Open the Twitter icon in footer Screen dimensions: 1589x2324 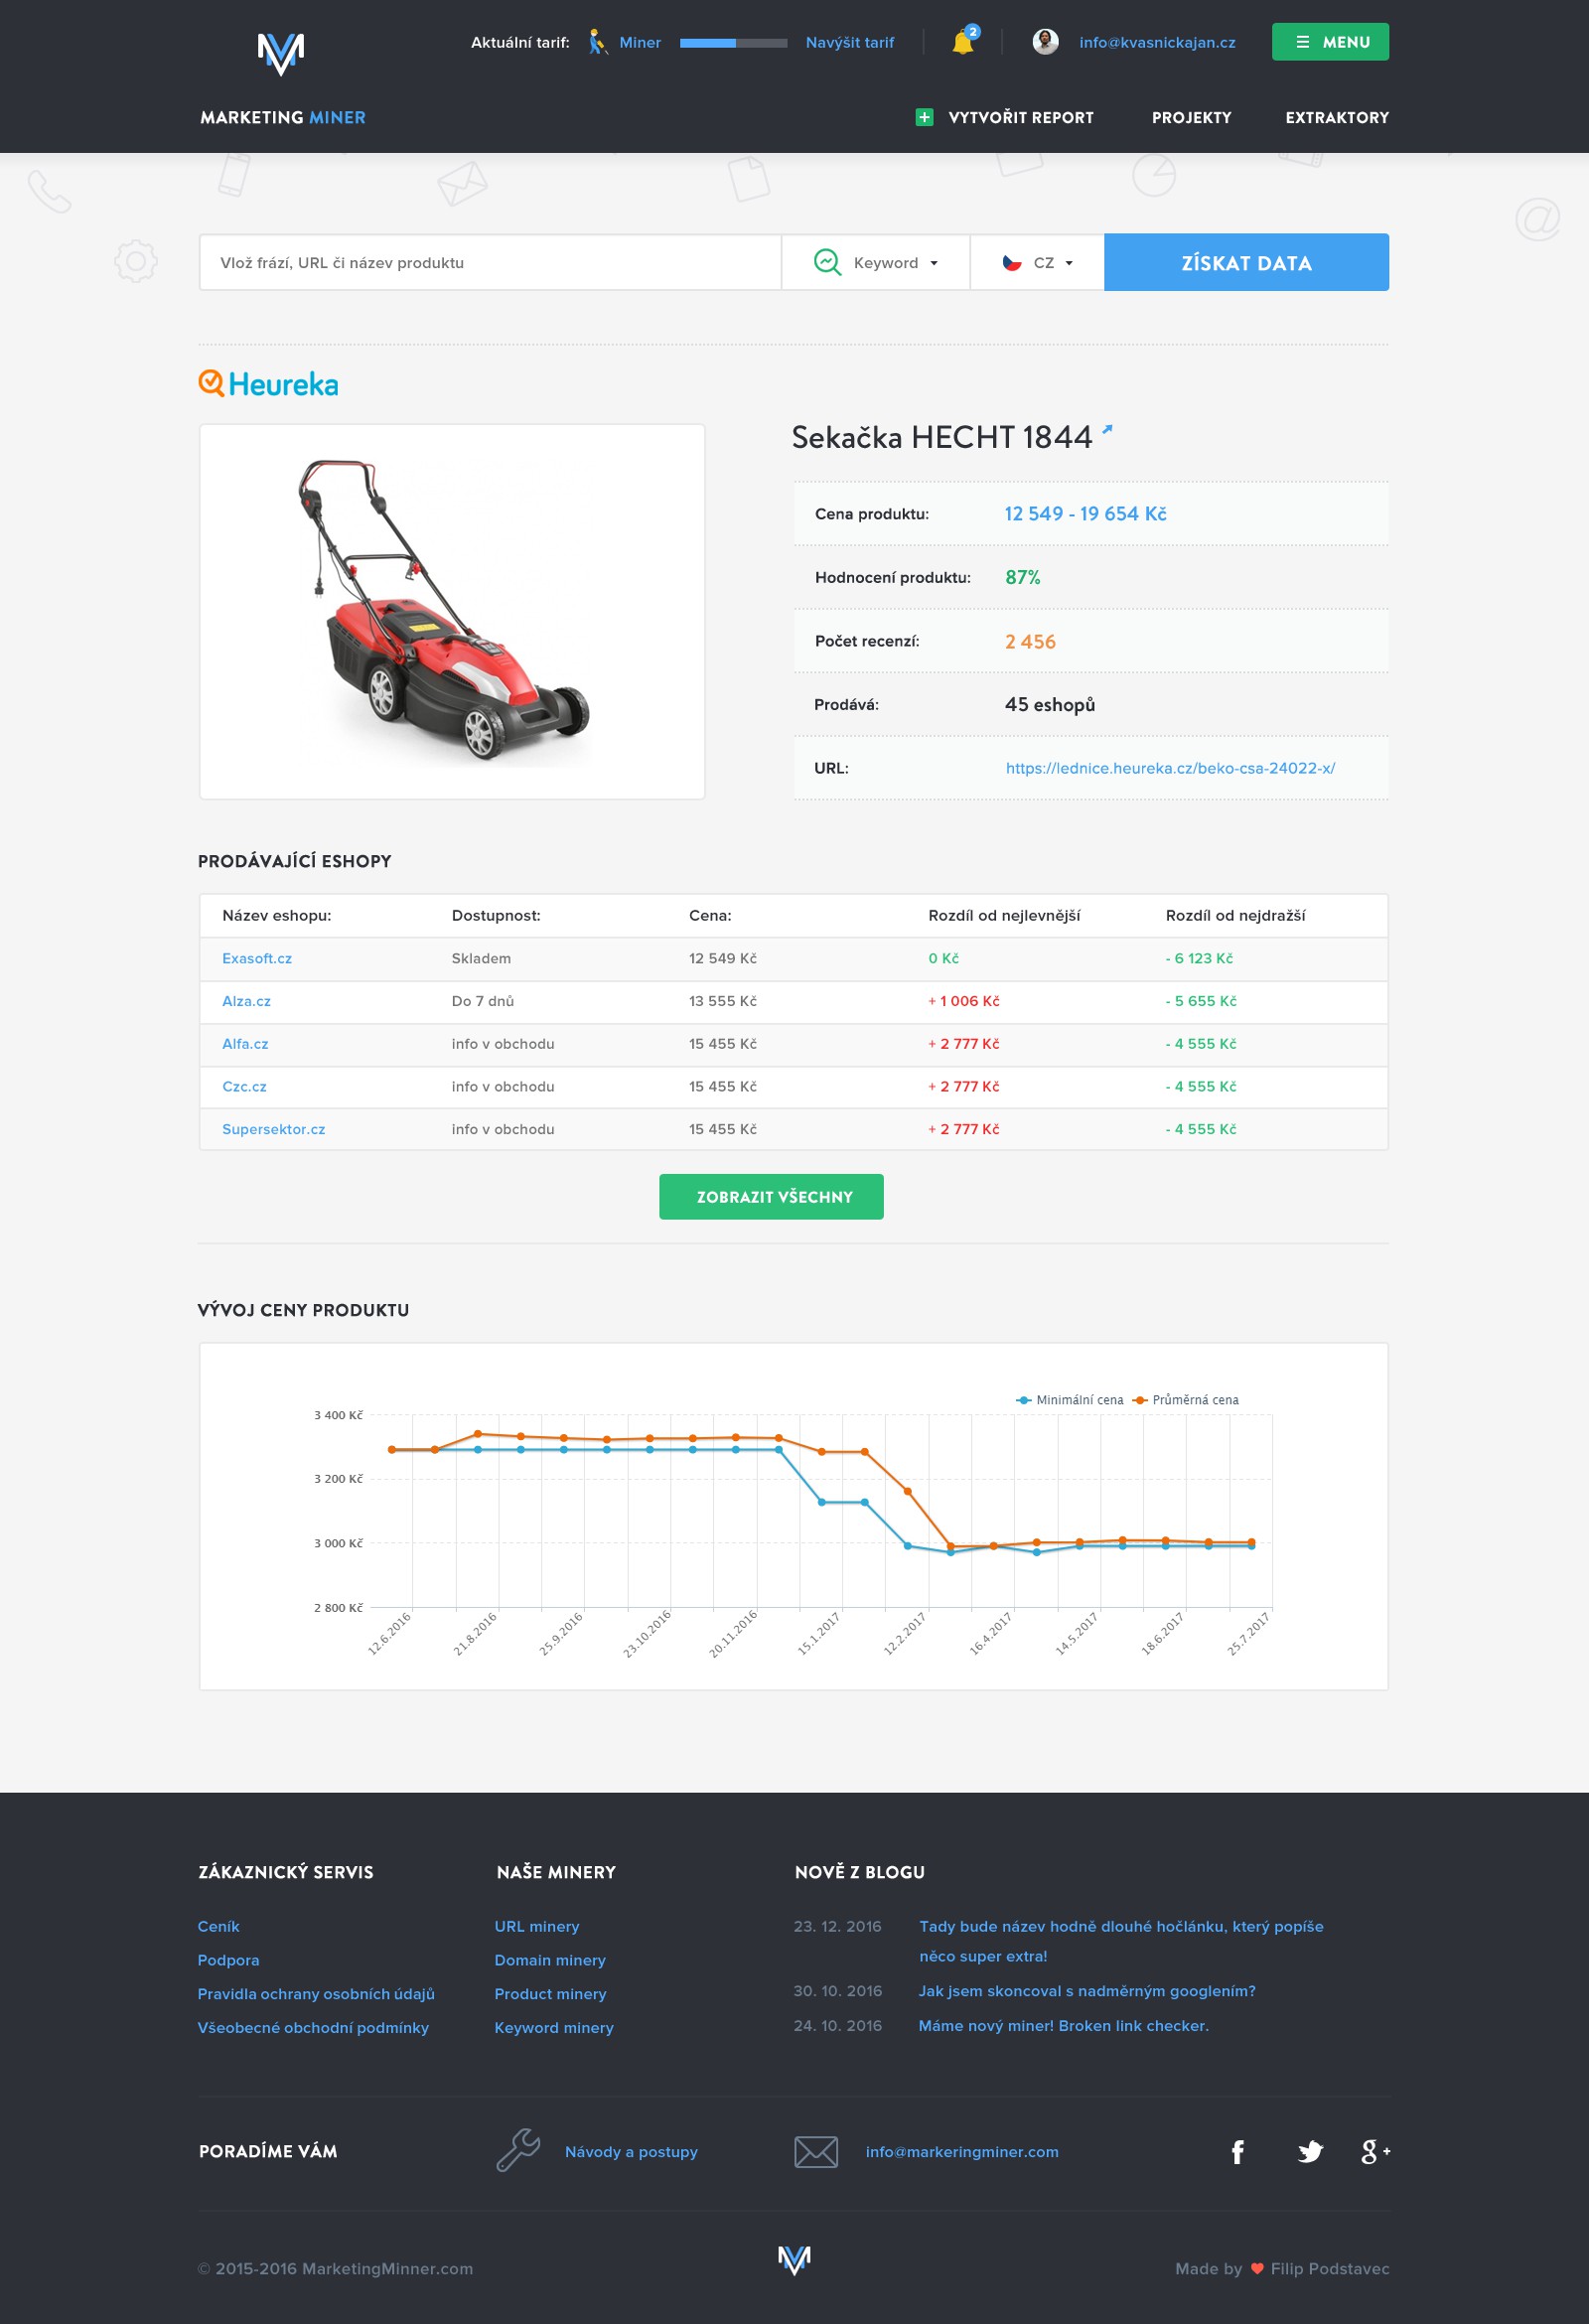click(x=1310, y=2151)
